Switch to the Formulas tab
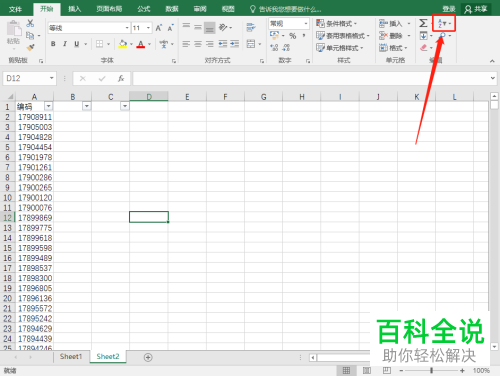This screenshot has height=376, width=500. click(x=144, y=9)
